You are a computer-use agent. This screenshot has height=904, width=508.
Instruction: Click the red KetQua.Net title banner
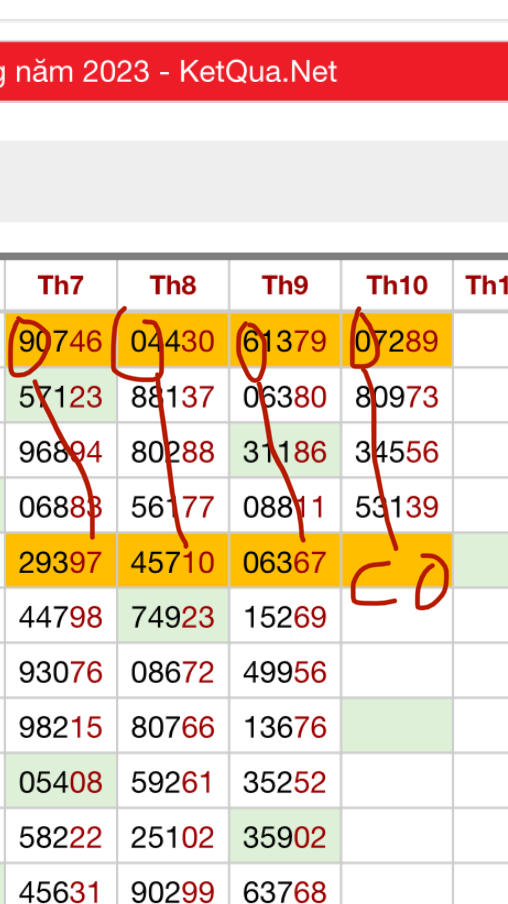[x=254, y=71]
